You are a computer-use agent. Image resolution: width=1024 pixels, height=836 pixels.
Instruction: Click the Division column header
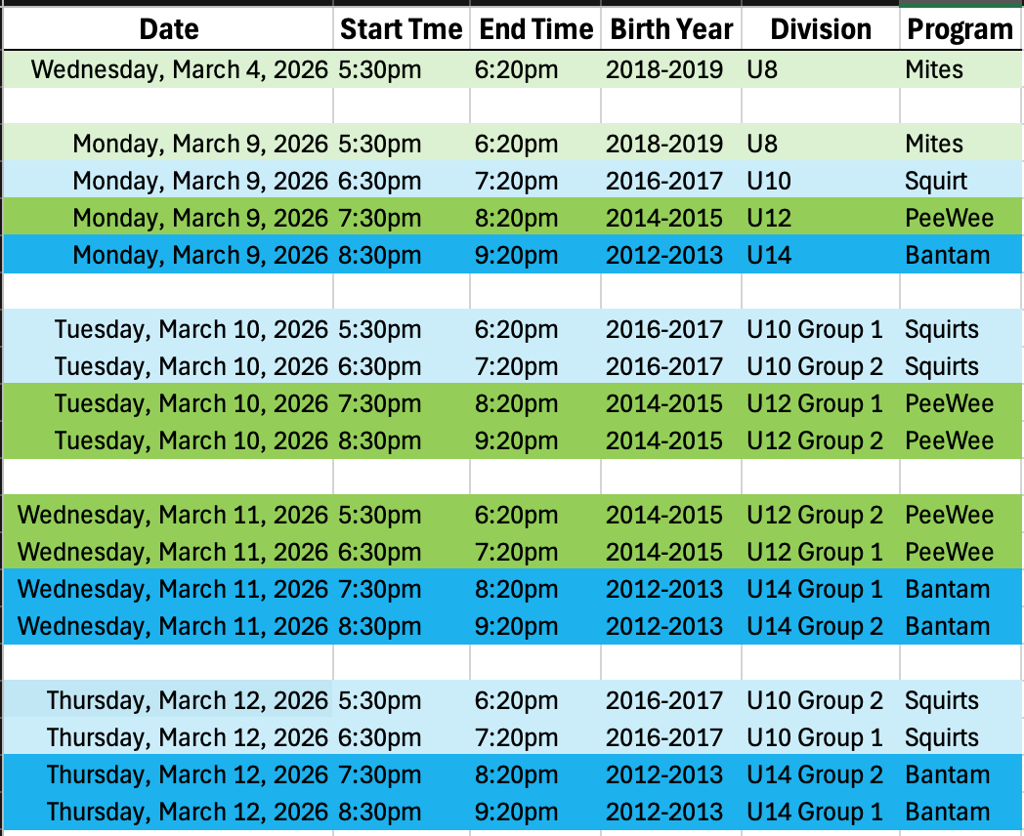820,29
